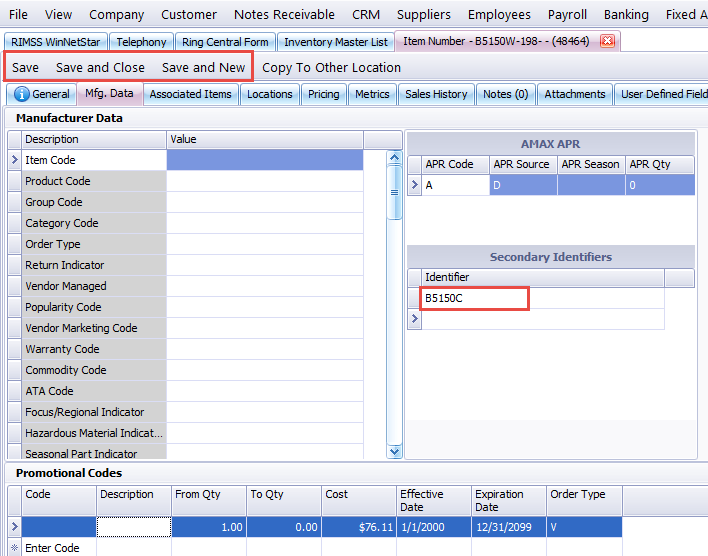This screenshot has height=556, width=708.
Task: Click the Manufacturer Data scrollbar thumb
Action: (395, 192)
